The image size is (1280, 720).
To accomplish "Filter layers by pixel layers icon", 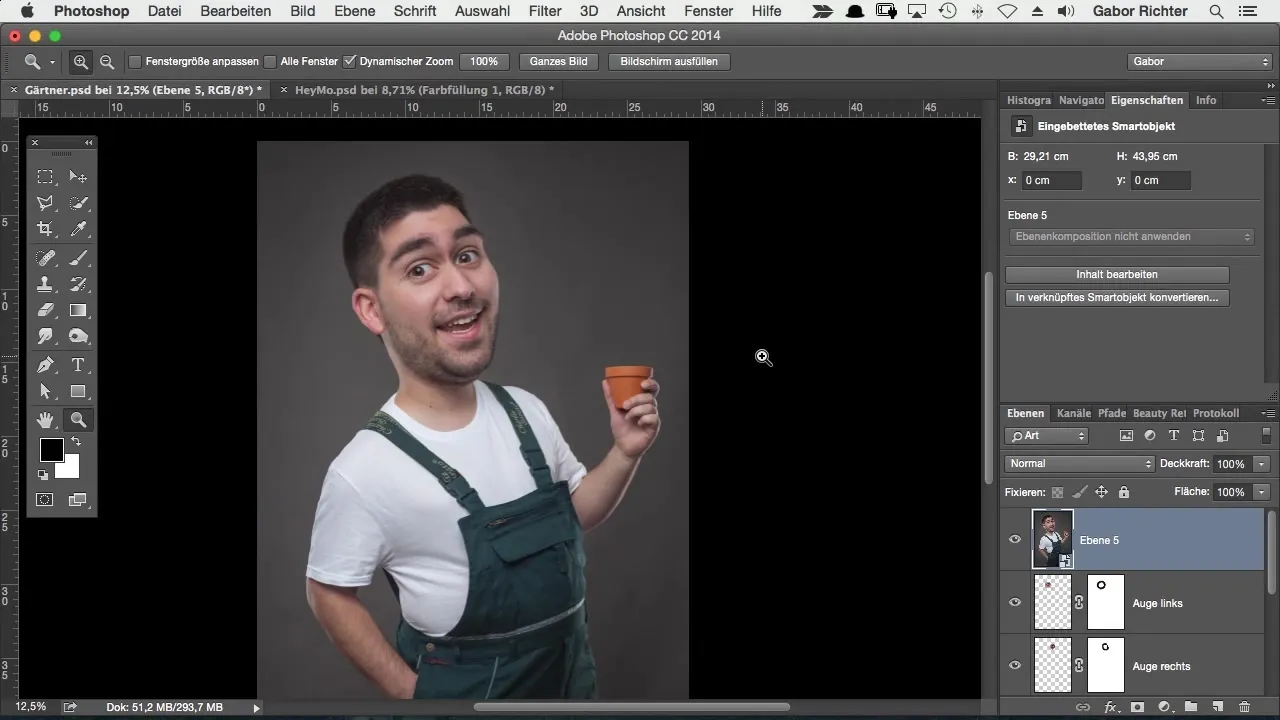I will (x=1126, y=436).
